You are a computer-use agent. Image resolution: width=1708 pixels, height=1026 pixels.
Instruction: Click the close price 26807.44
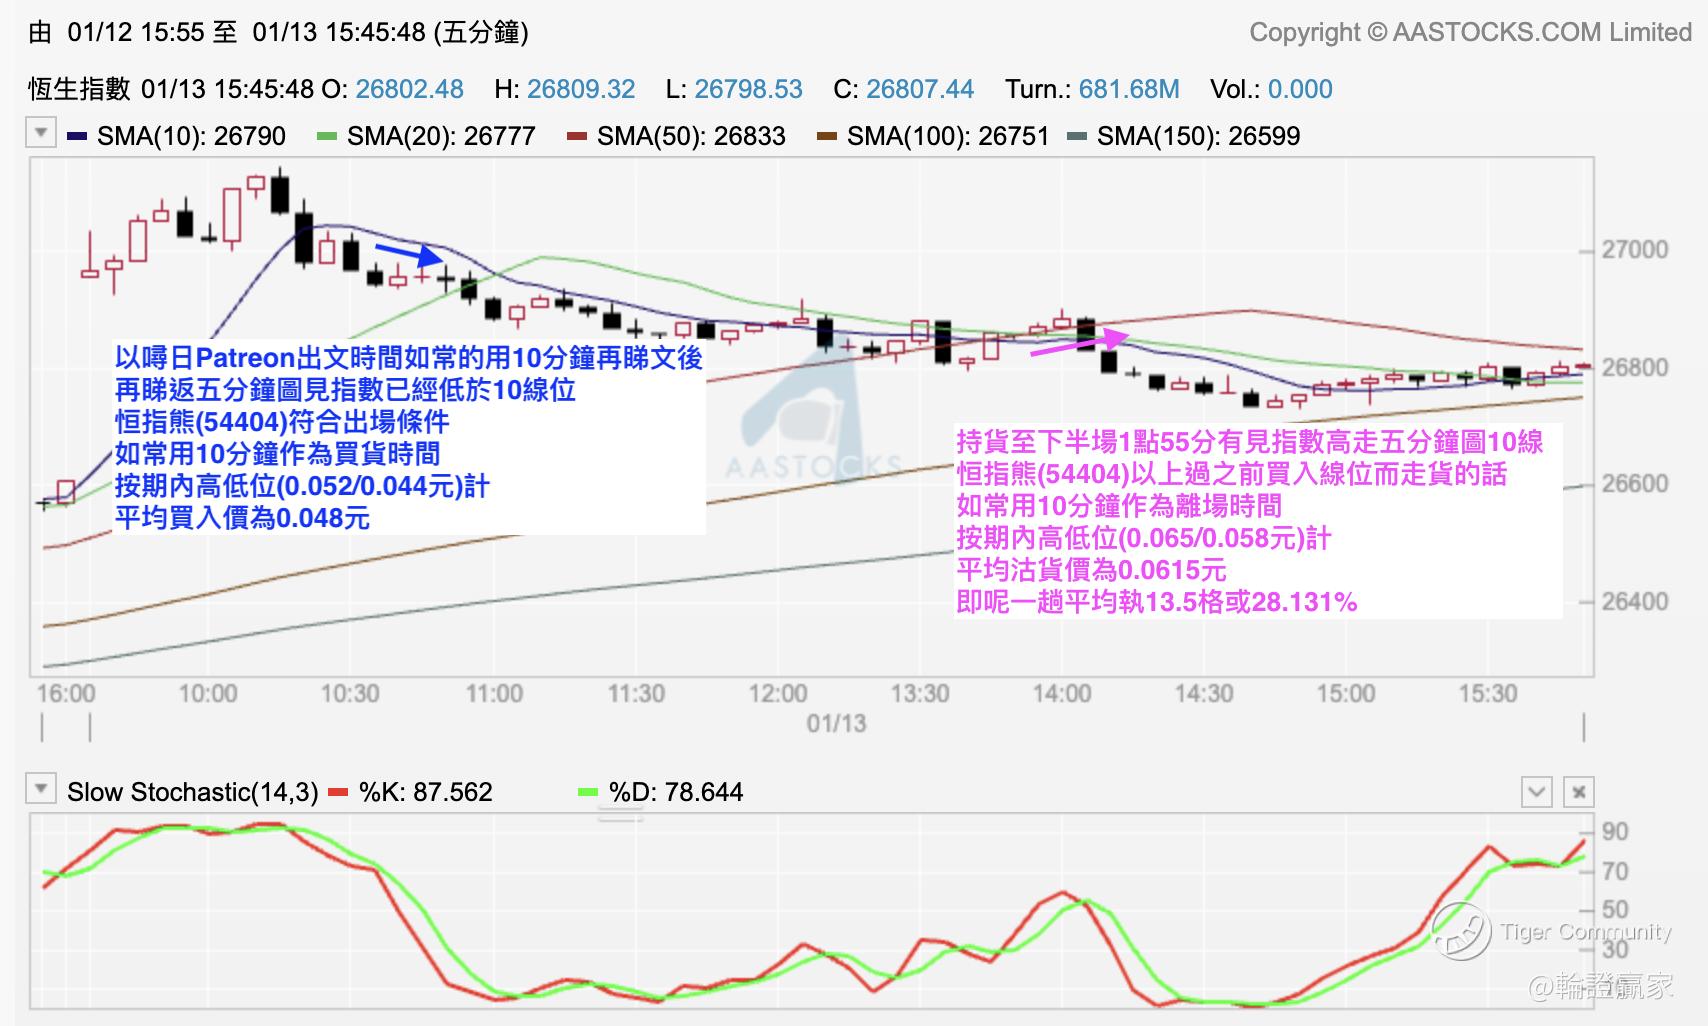pyautogui.click(x=920, y=89)
